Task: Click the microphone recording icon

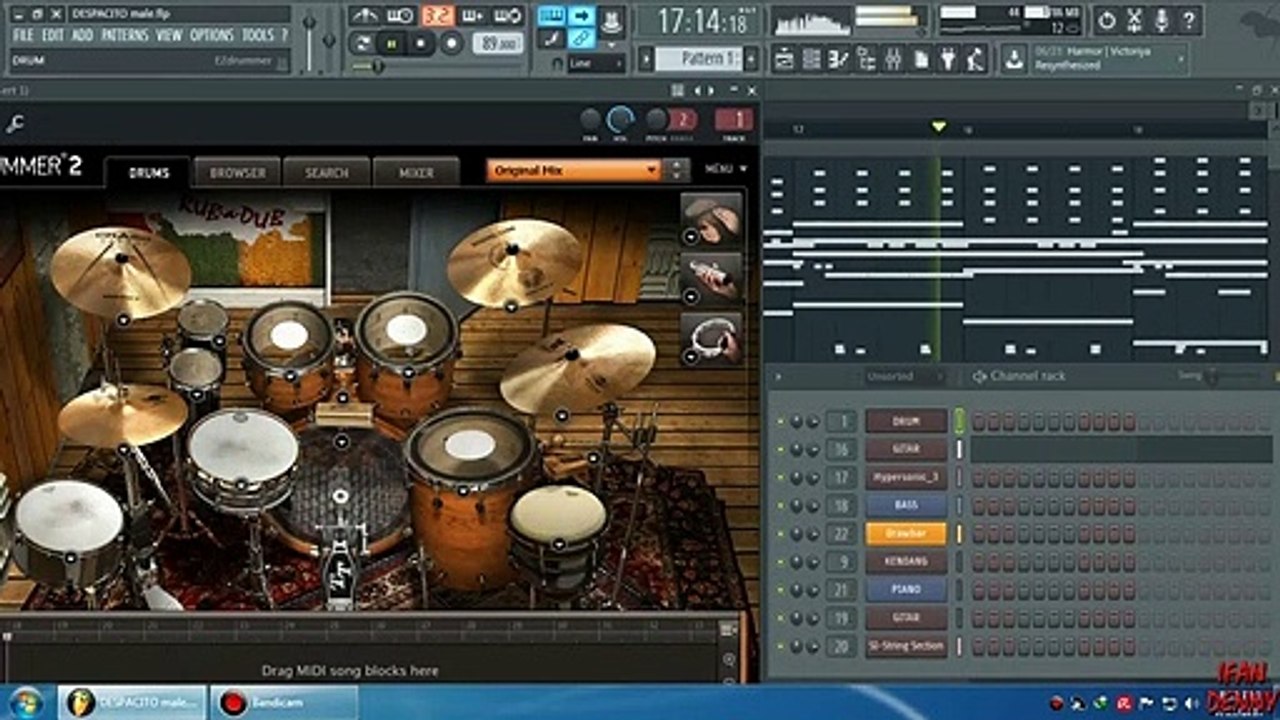Action: pos(1162,19)
